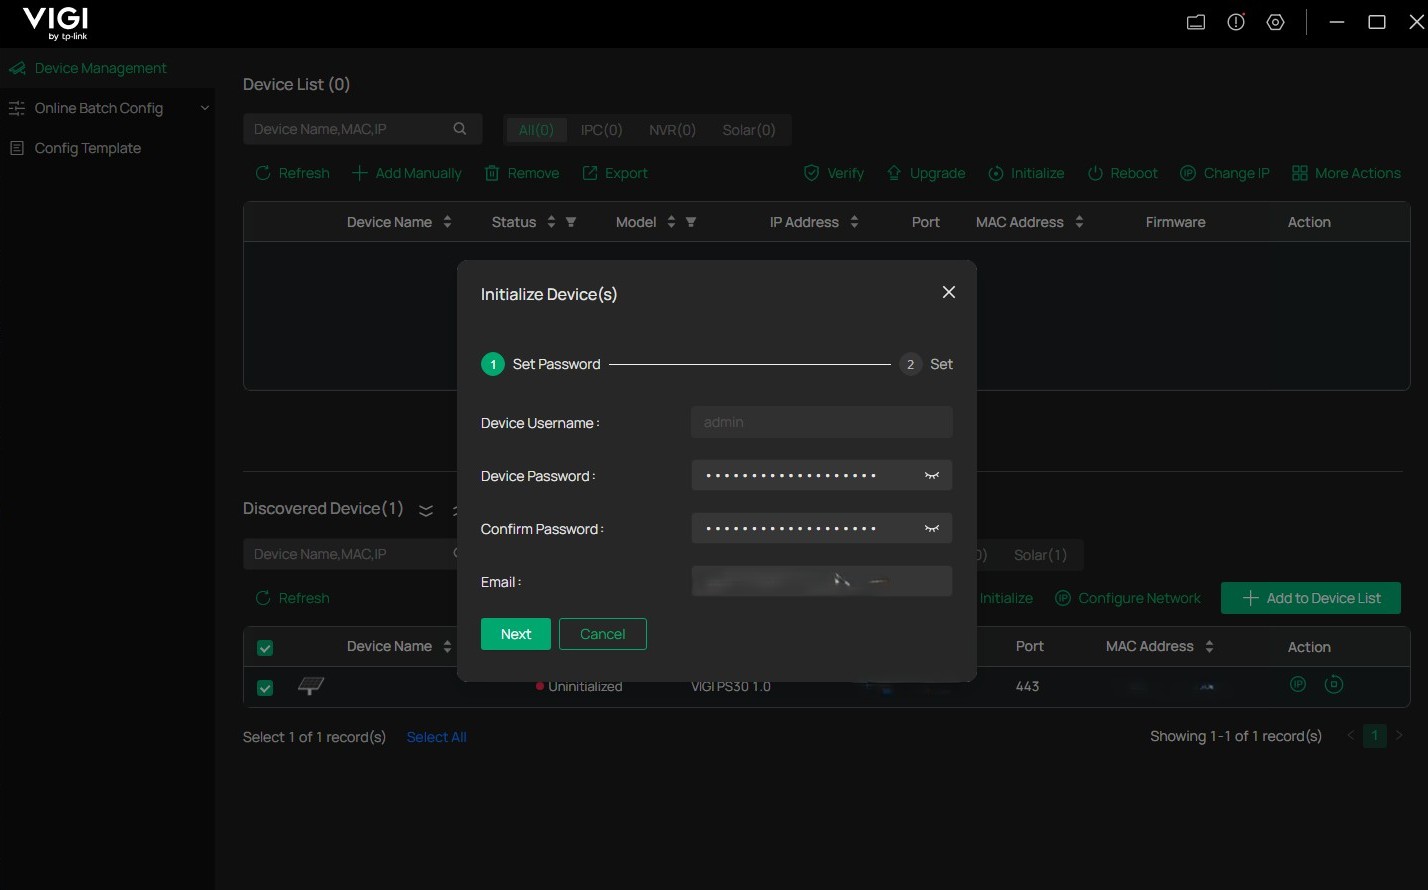The width and height of the screenshot is (1428, 890).
Task: Refresh the Device List
Action: click(x=293, y=173)
